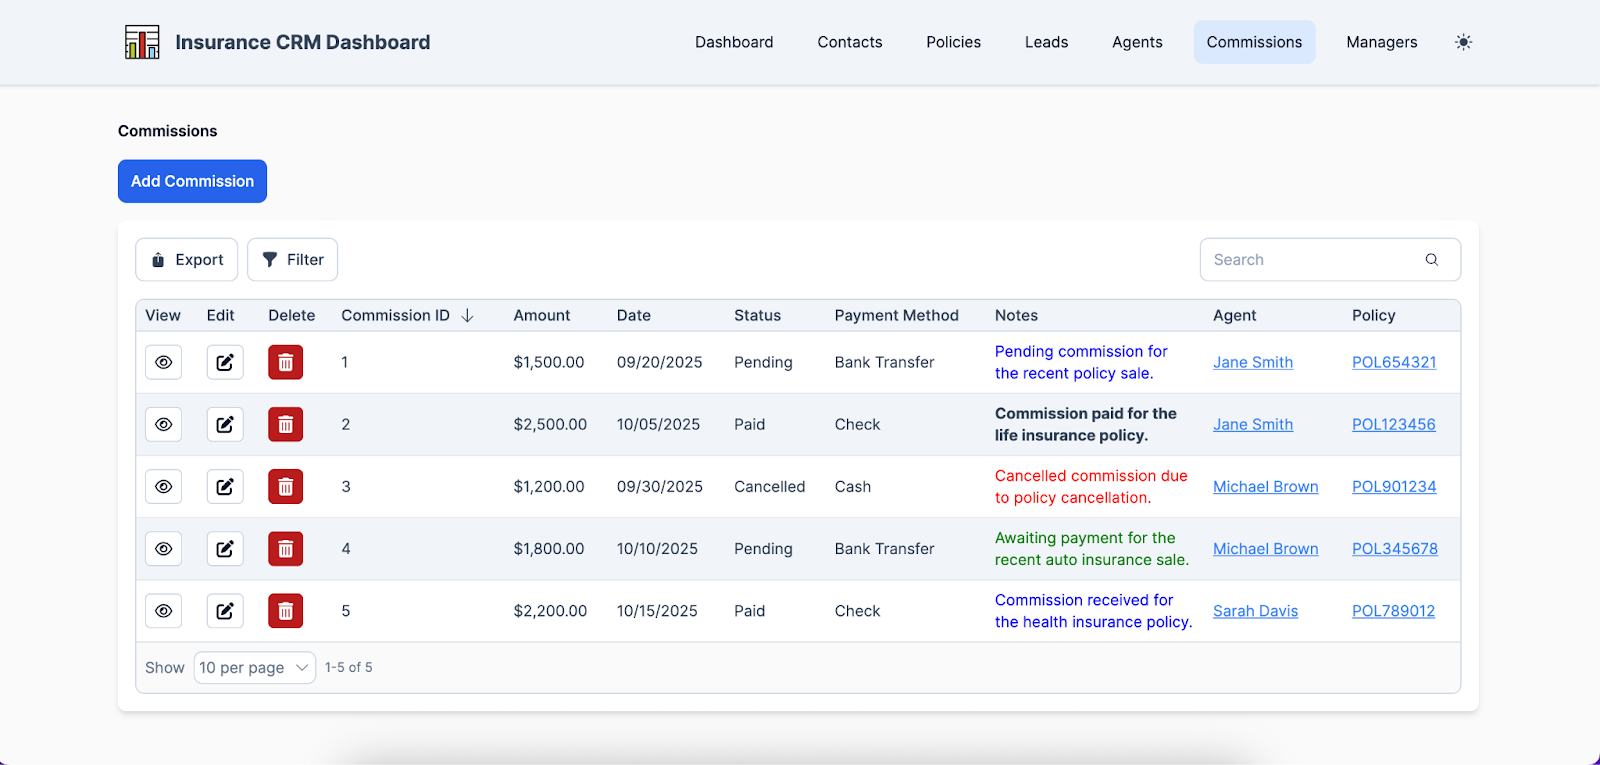The width and height of the screenshot is (1600, 765).
Task: Click the Insurance CRM Dashboard logo icon
Action: click(x=142, y=42)
